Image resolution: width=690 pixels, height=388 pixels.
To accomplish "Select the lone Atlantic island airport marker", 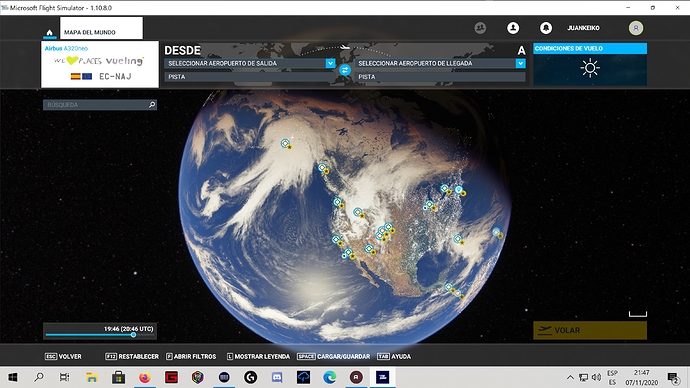I will 497,233.
